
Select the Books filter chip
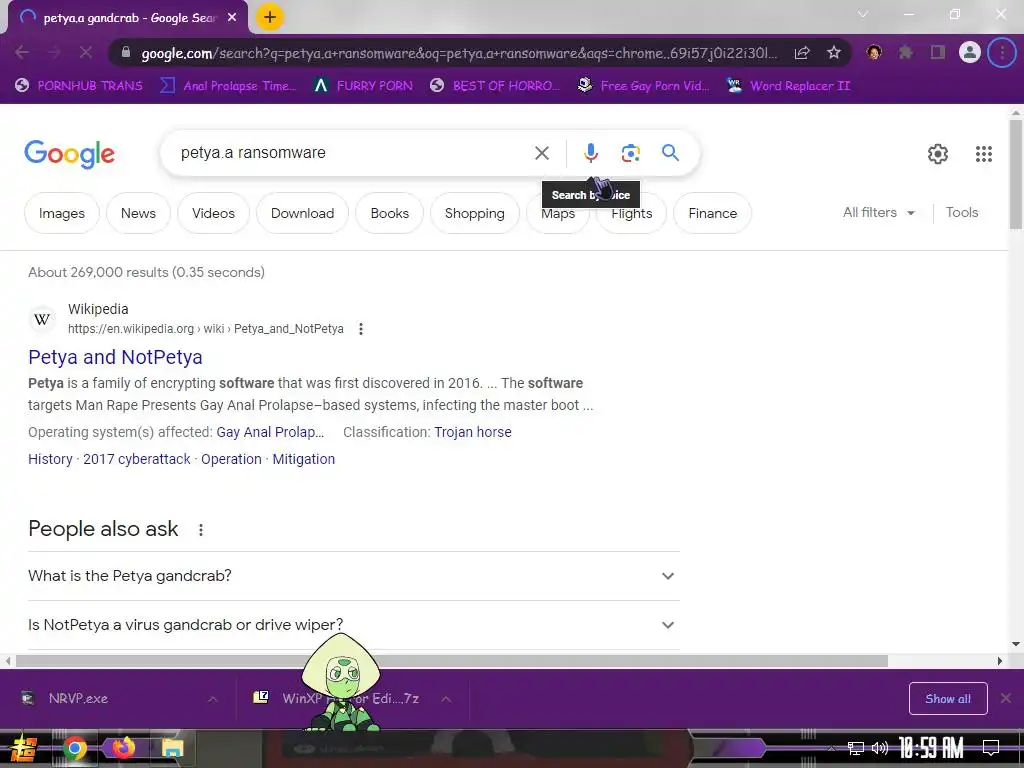click(x=389, y=213)
